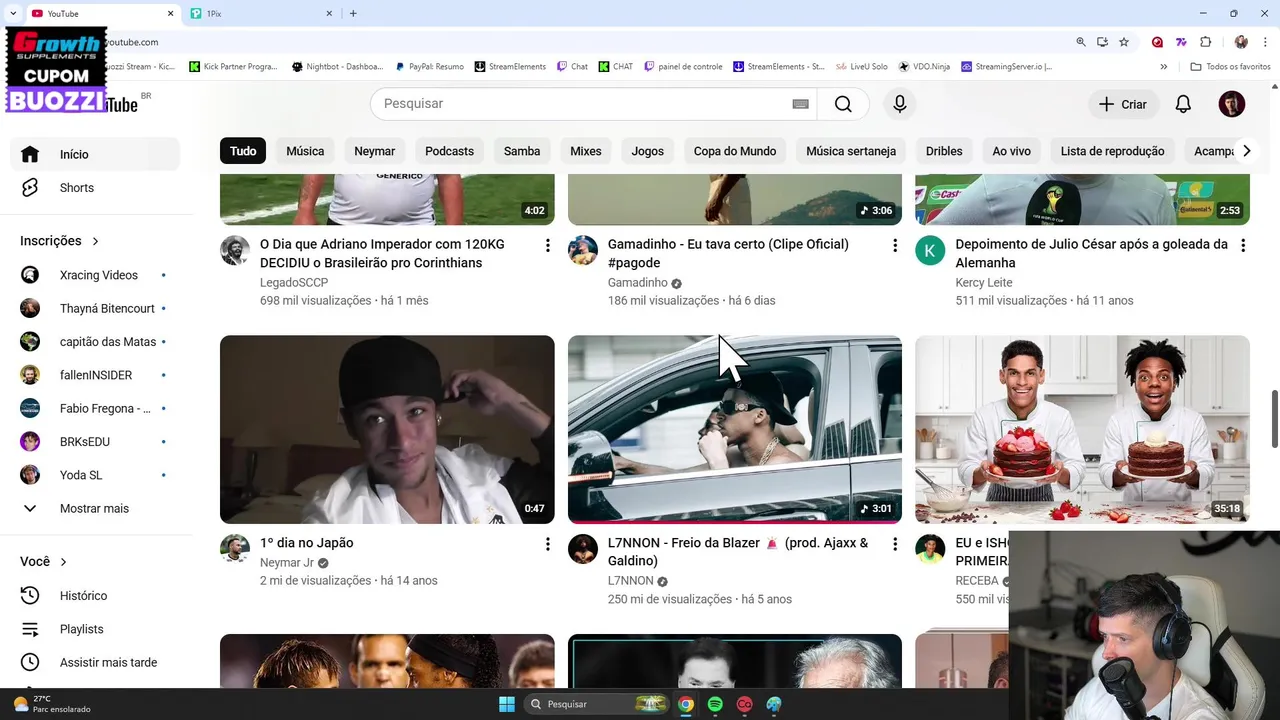Screen dimensions: 1280x720
Task: Click Neymar Jr channel avatar
Action: pos(235,549)
